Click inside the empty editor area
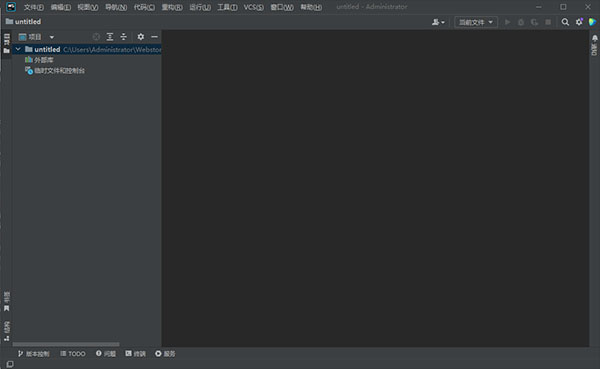The width and height of the screenshot is (600, 369). pos(375,188)
